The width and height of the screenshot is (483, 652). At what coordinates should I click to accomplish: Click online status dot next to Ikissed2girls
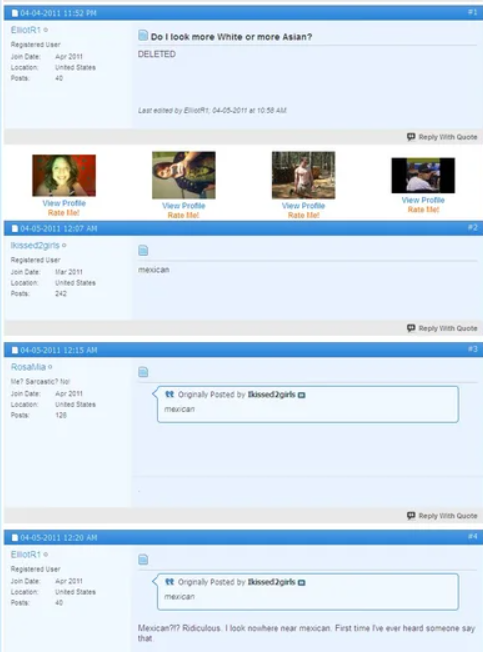click(x=64, y=245)
